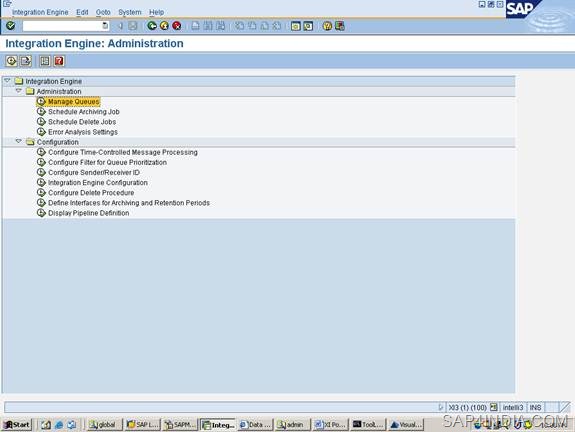Open the Goto menu

pos(103,12)
